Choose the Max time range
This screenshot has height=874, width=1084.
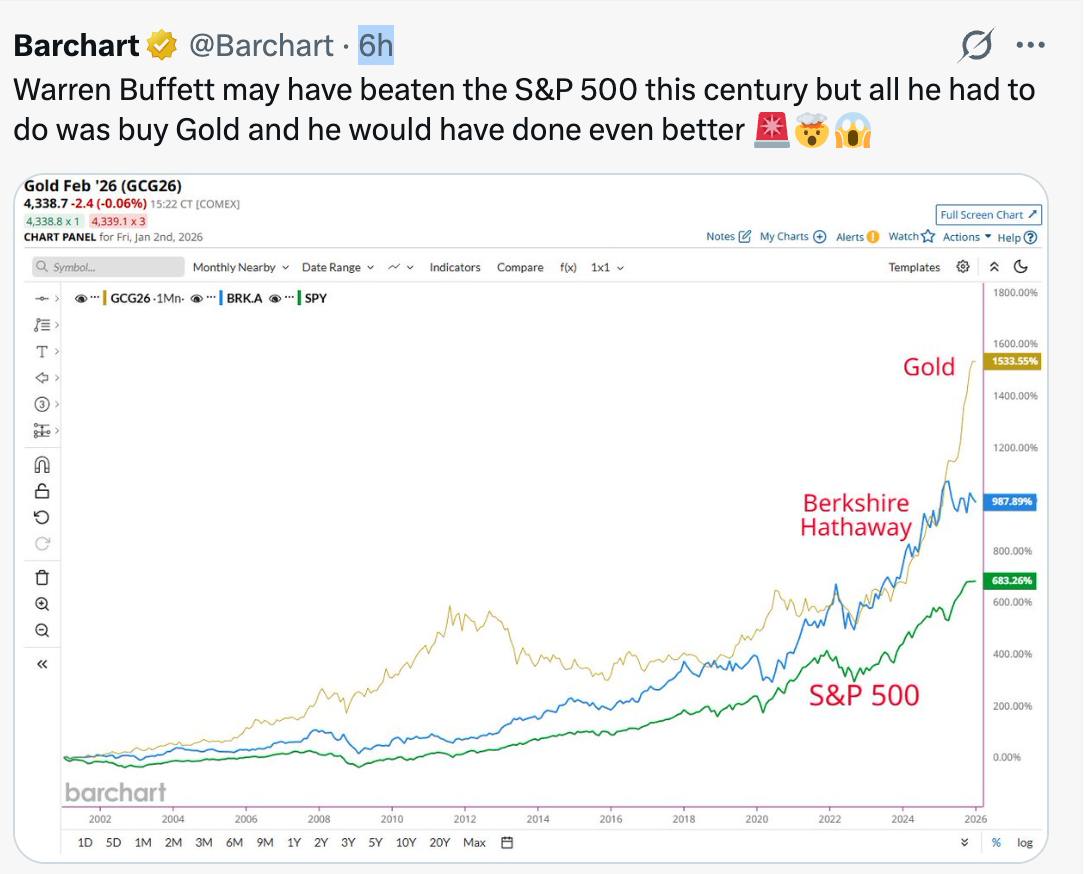coord(474,843)
